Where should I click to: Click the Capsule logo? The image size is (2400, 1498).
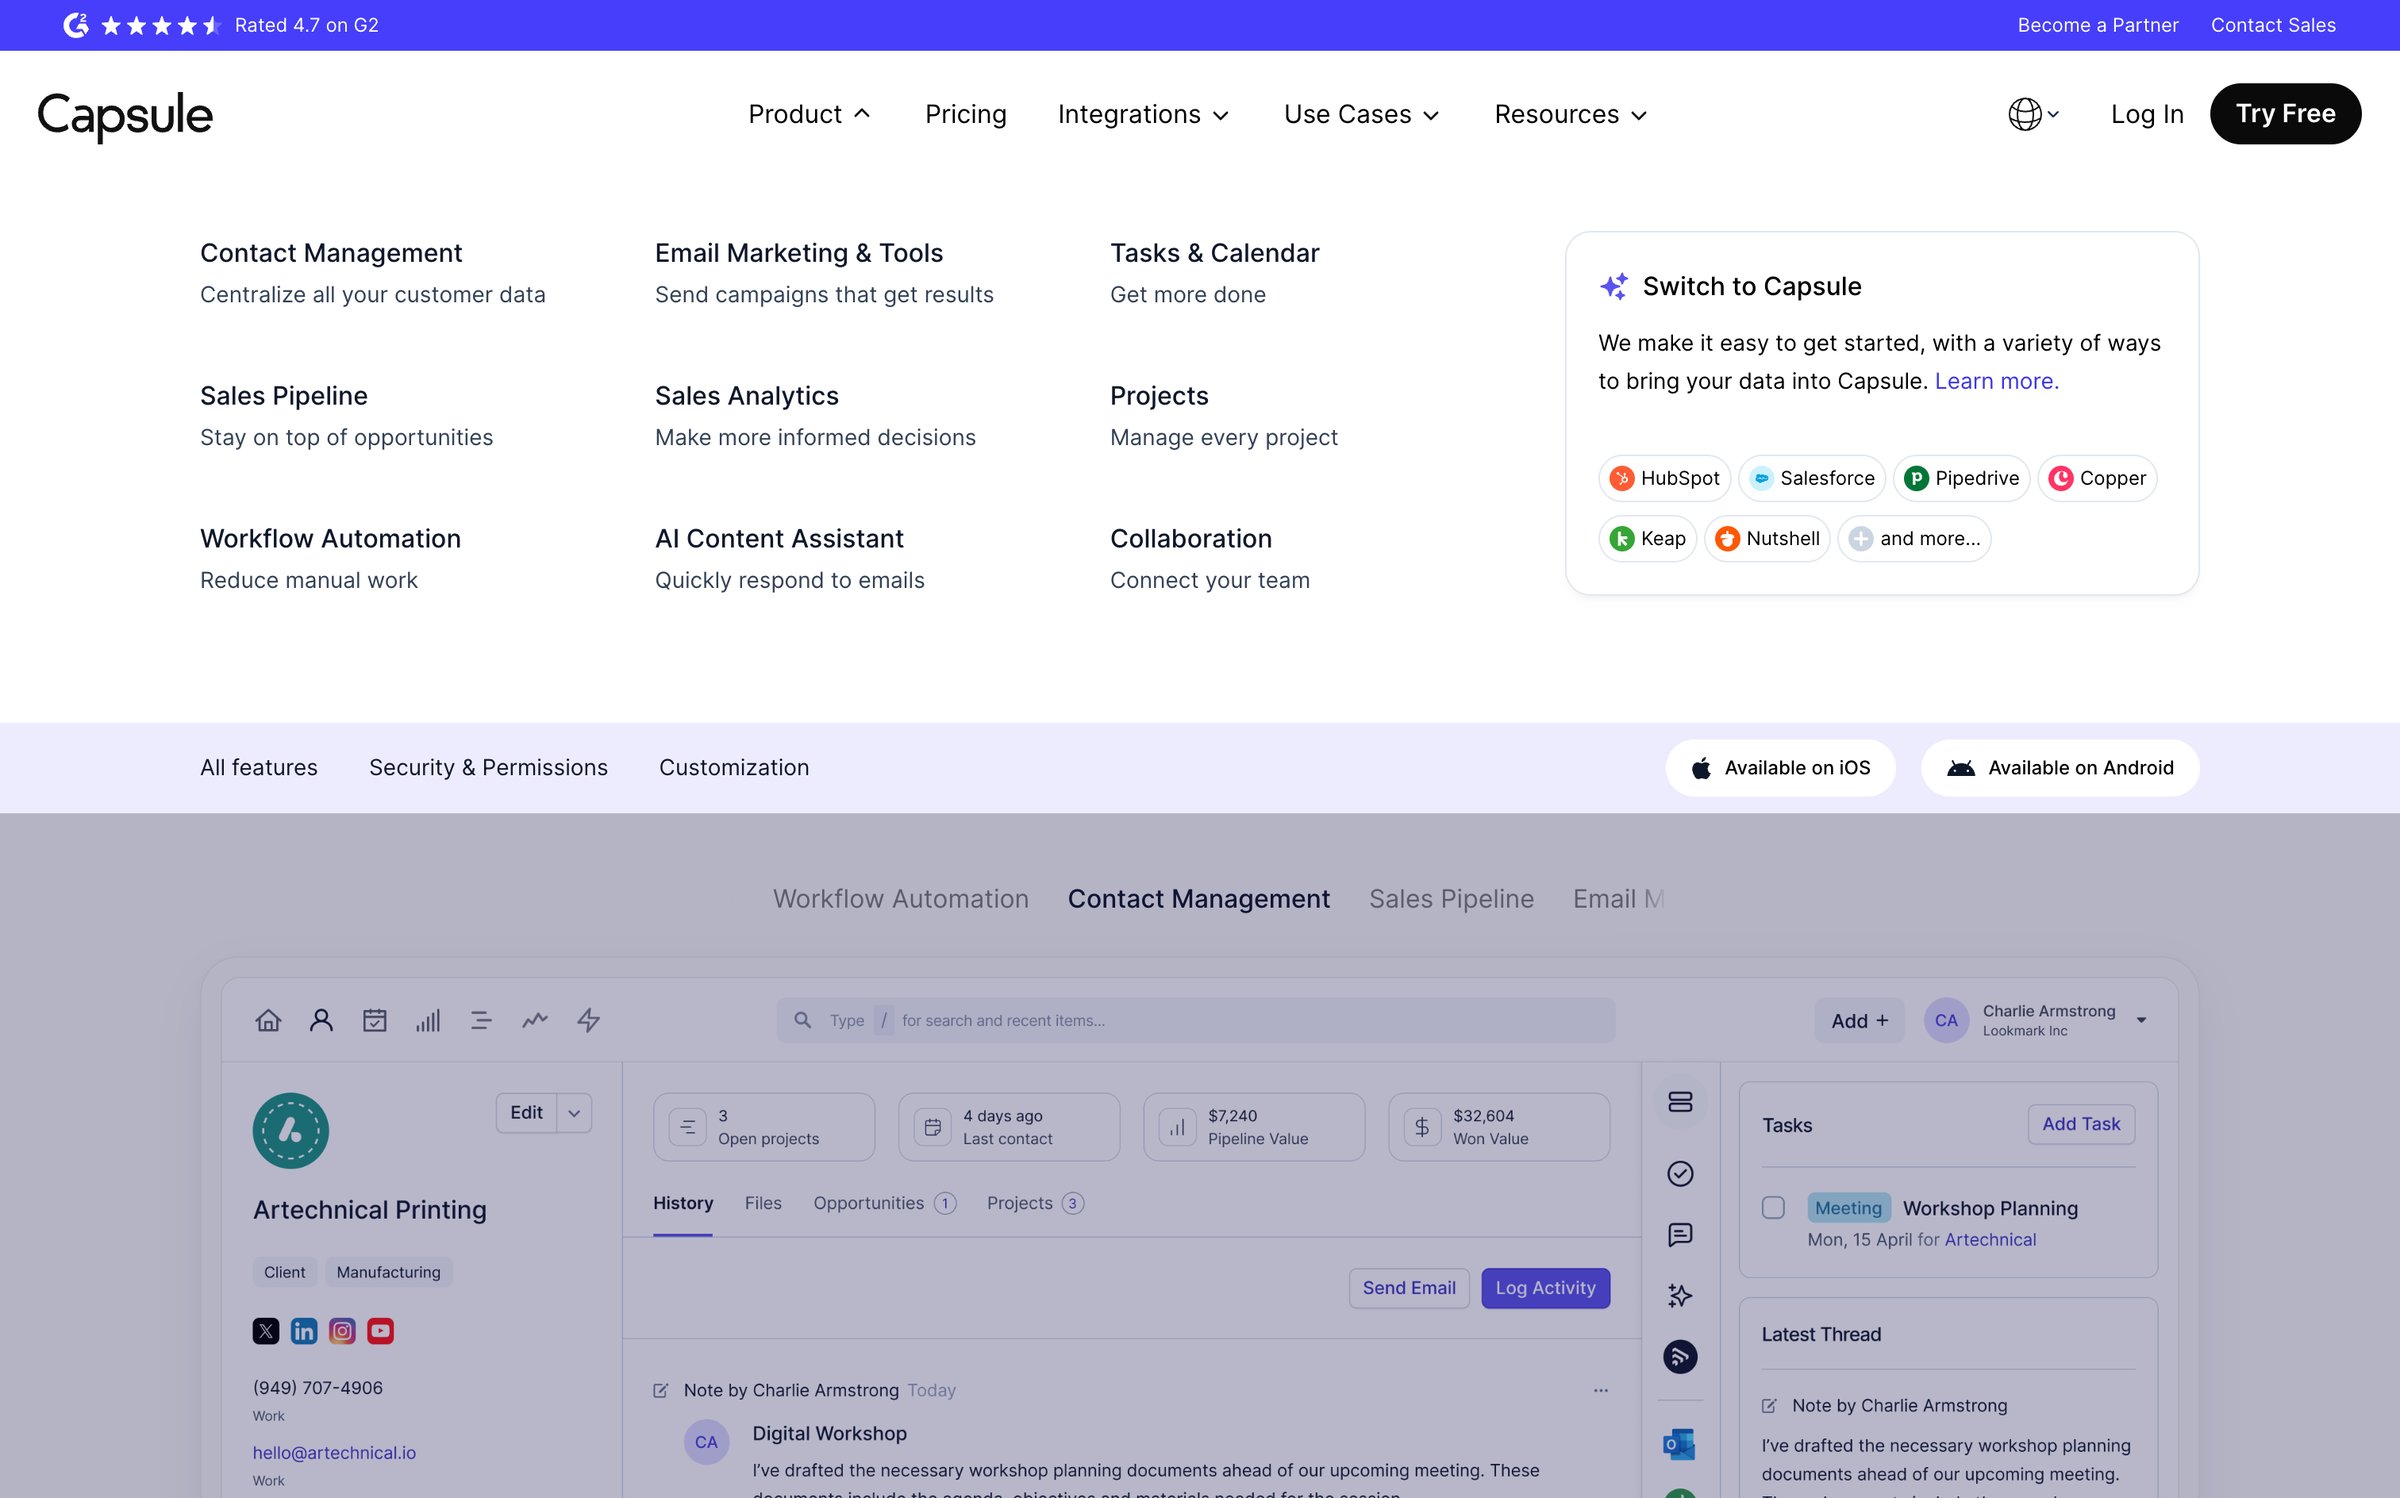pos(125,115)
